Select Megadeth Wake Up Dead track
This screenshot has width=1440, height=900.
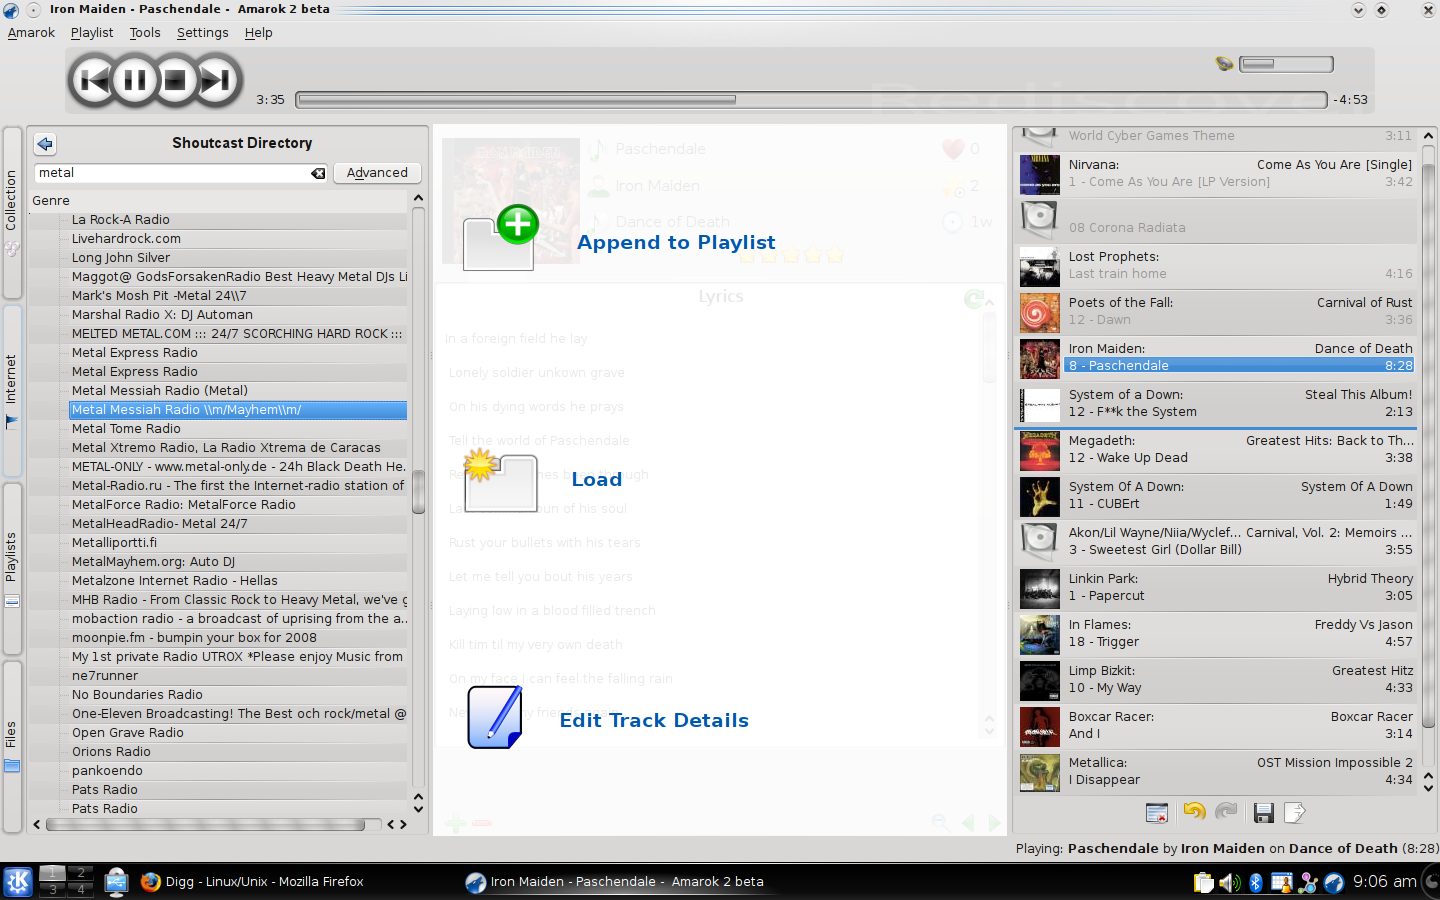click(1216, 450)
